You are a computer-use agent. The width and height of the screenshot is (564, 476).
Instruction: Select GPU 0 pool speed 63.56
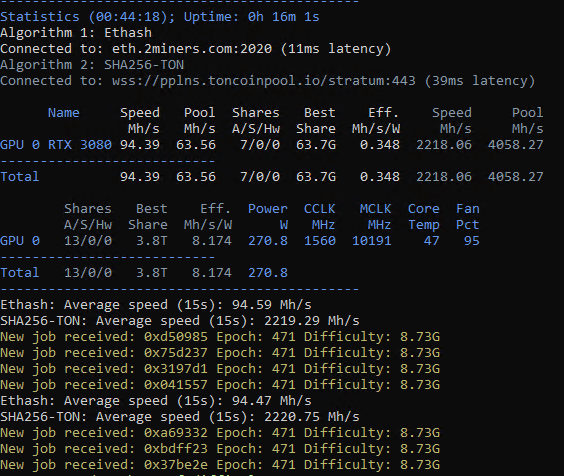[x=196, y=145]
